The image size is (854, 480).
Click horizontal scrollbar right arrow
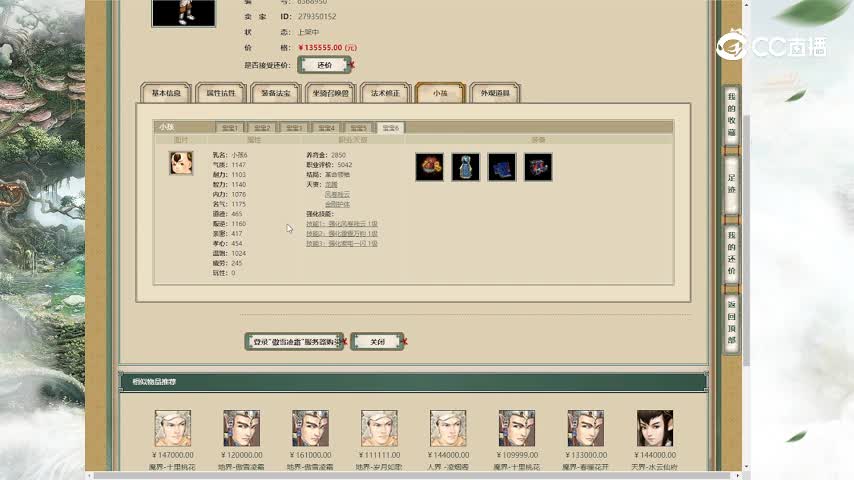tap(737, 476)
